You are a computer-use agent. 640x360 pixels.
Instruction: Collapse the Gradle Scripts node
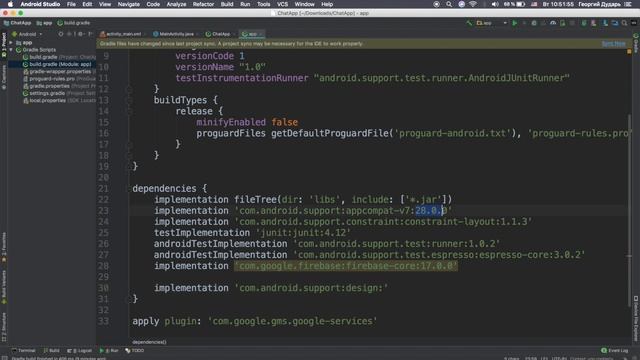tap(11, 50)
